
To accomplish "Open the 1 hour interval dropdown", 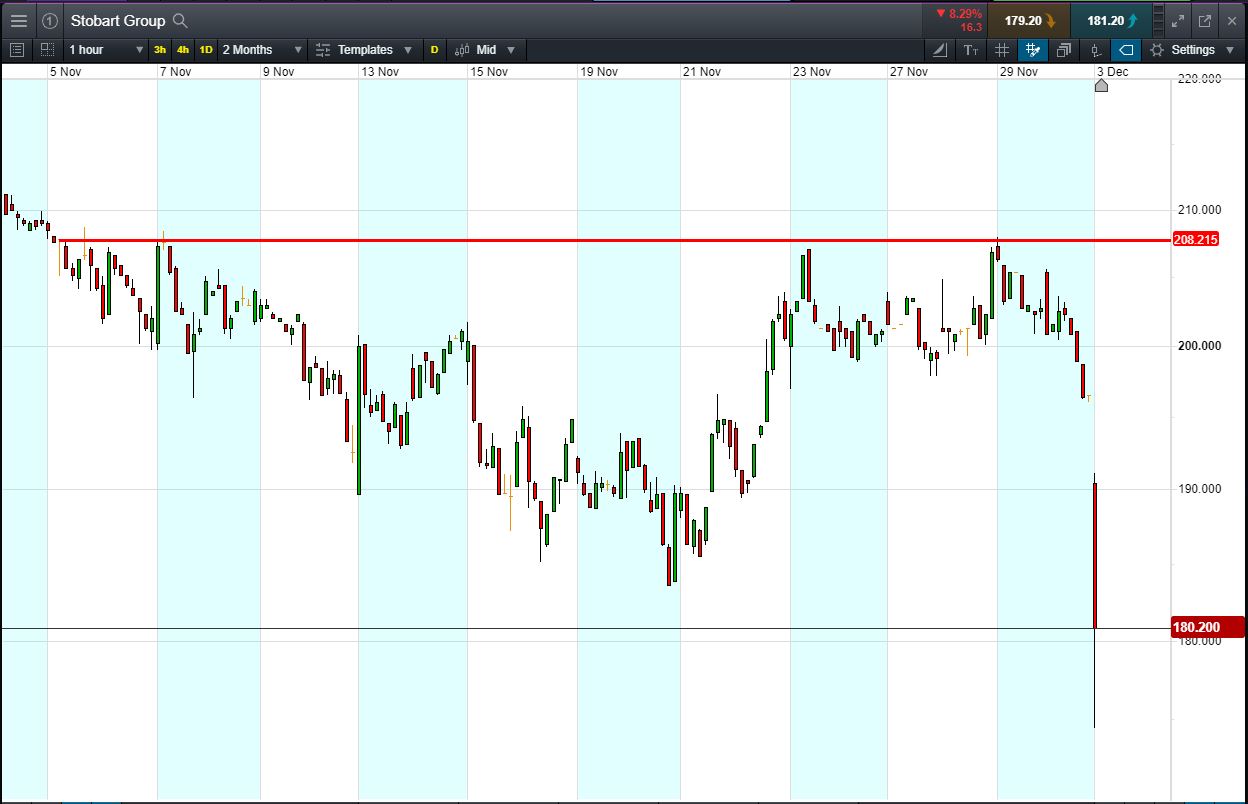I will (x=105, y=49).
